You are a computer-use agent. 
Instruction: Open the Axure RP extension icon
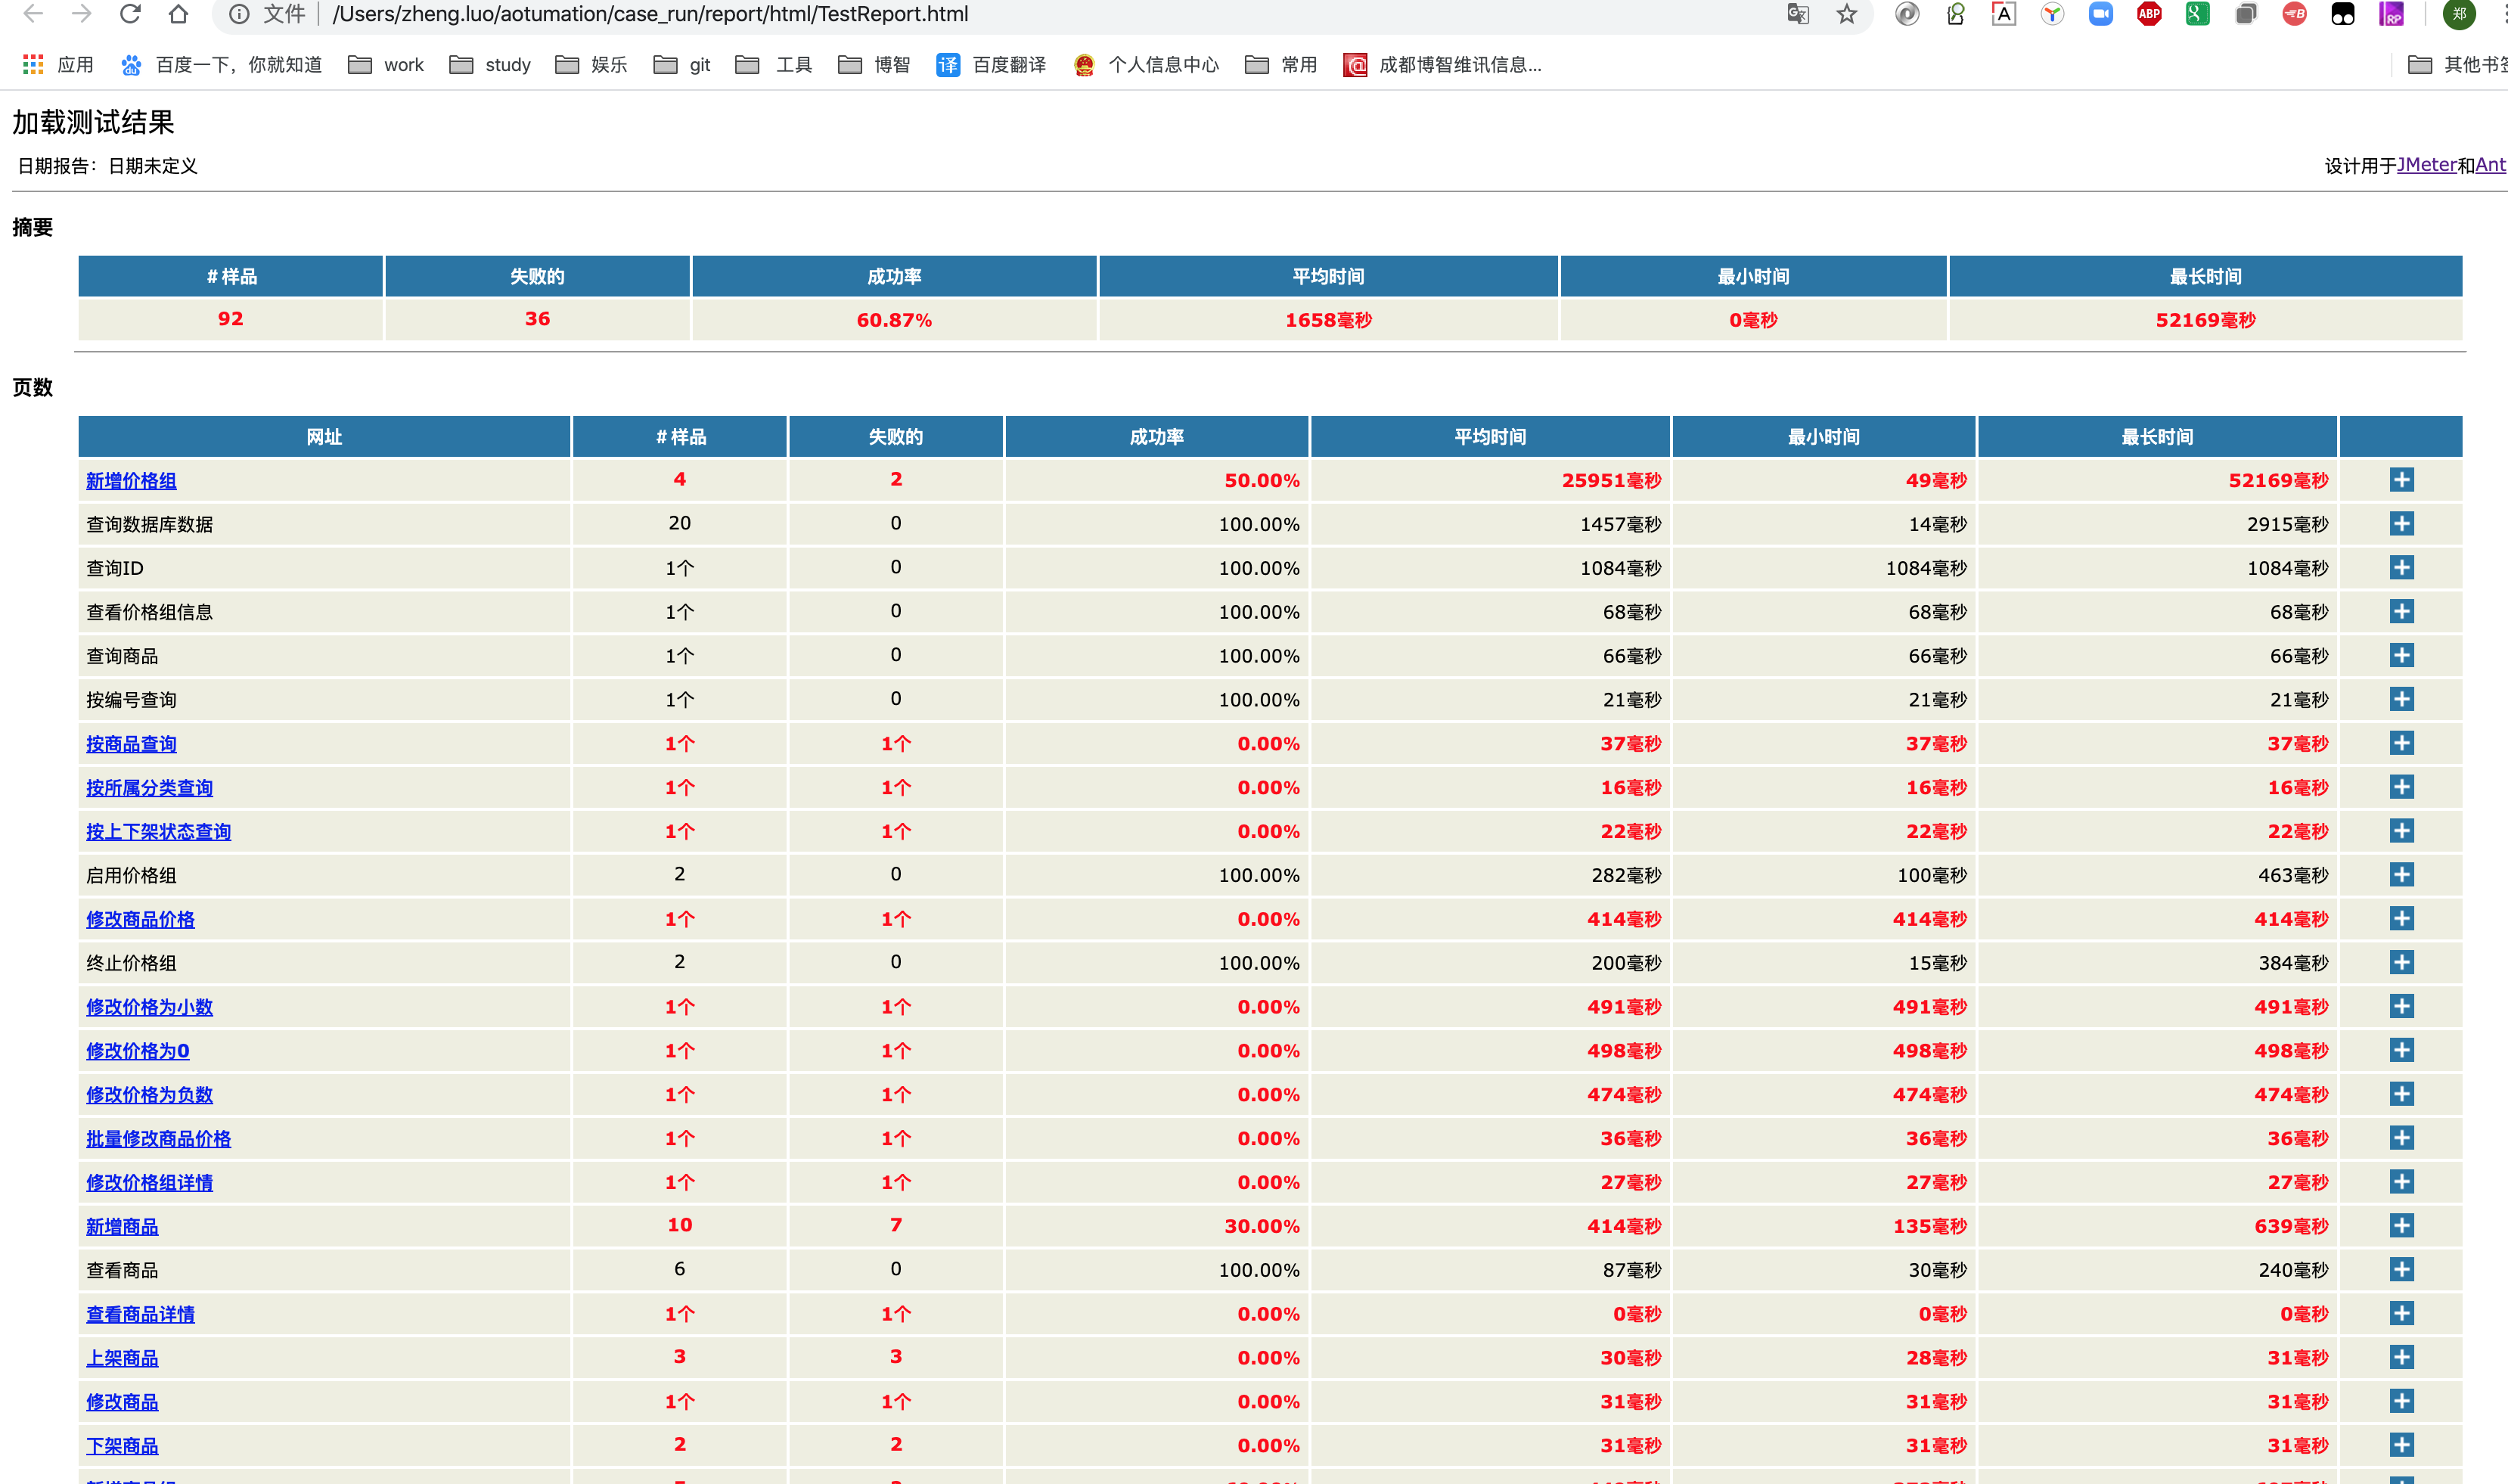pyautogui.click(x=2390, y=14)
